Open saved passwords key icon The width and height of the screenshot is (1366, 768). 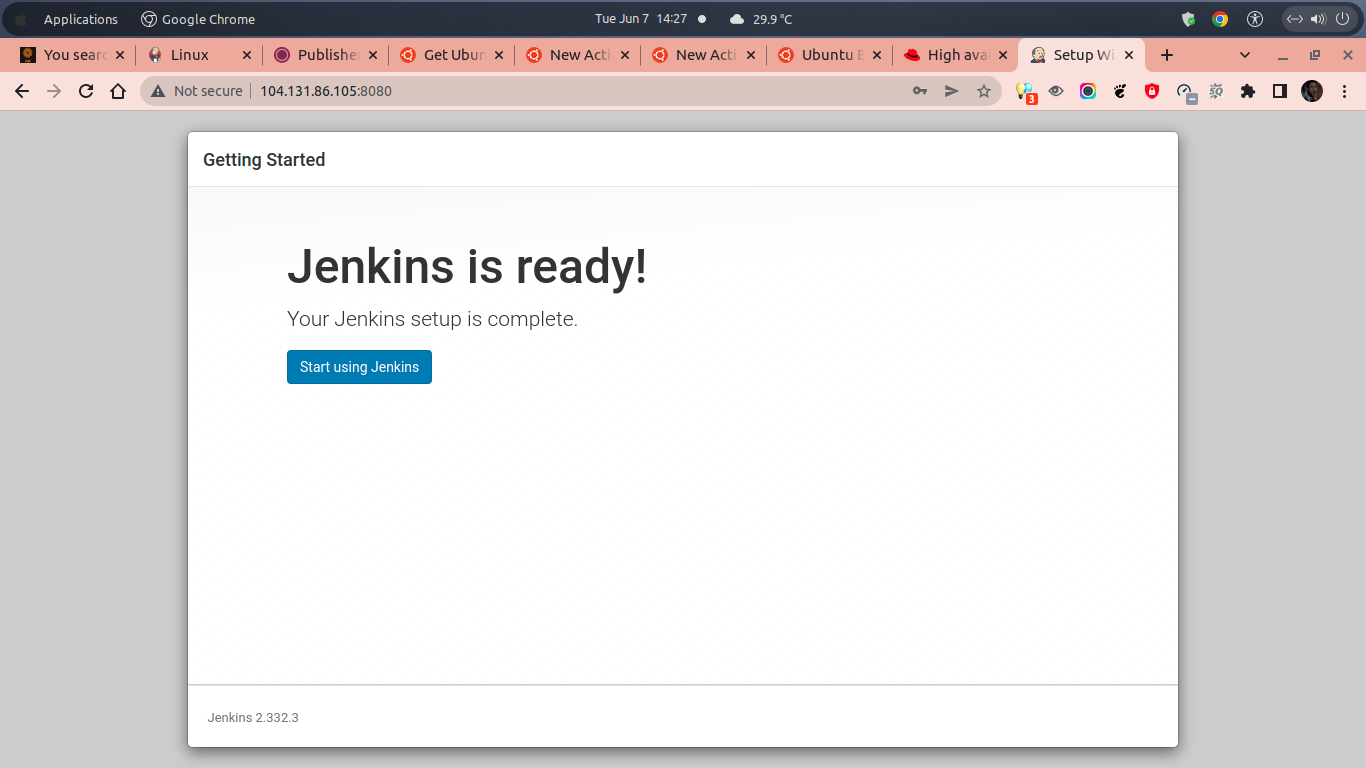920,91
